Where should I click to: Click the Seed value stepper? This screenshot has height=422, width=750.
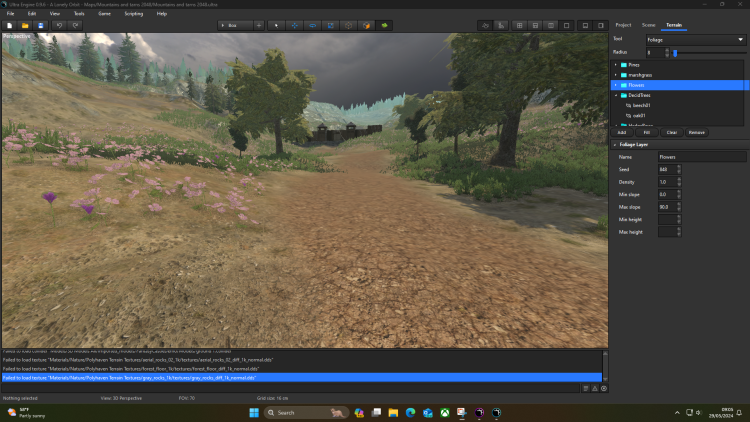point(679,169)
